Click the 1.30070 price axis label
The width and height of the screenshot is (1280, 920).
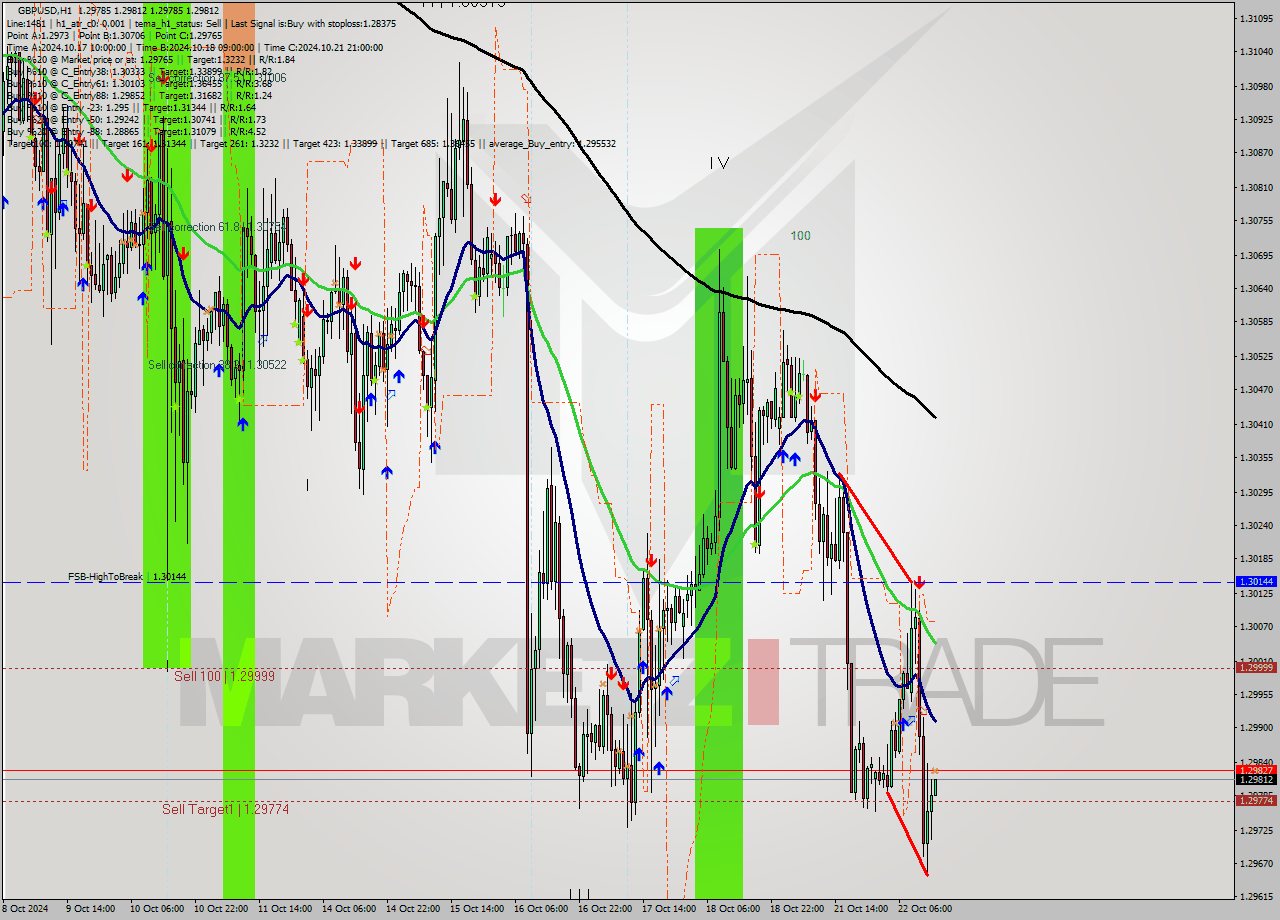coord(1255,627)
